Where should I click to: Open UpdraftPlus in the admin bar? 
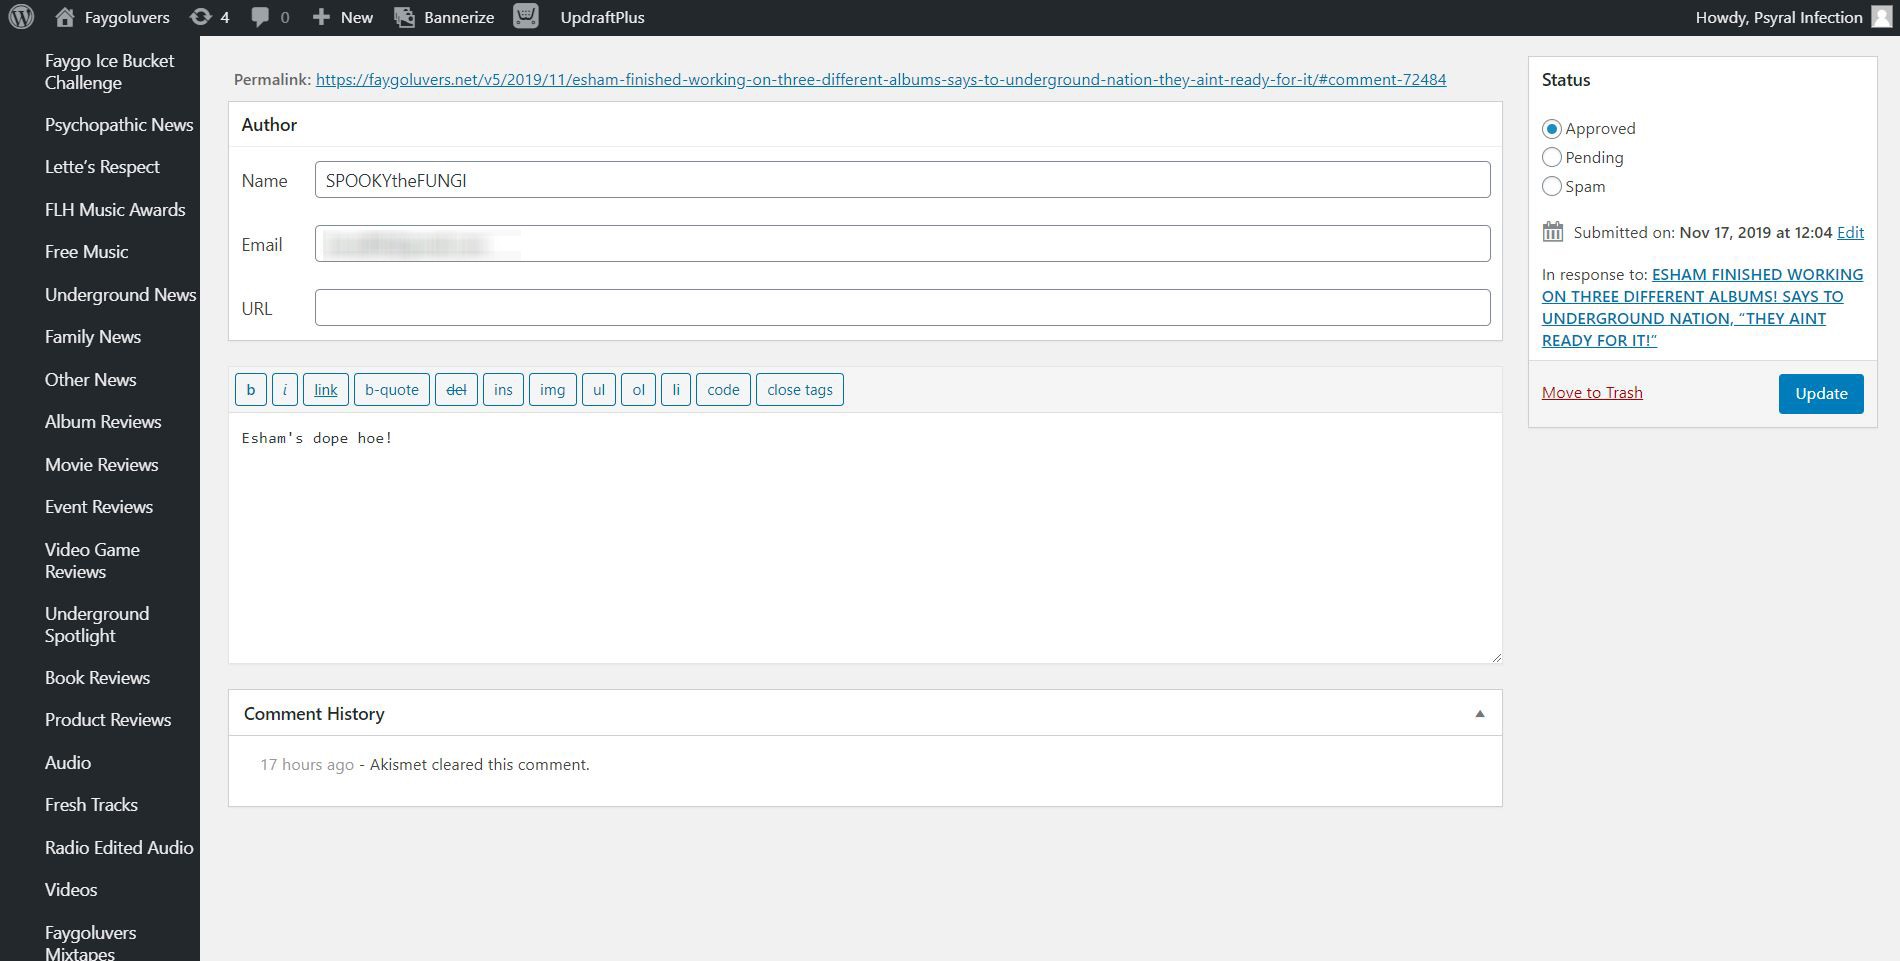[602, 17]
